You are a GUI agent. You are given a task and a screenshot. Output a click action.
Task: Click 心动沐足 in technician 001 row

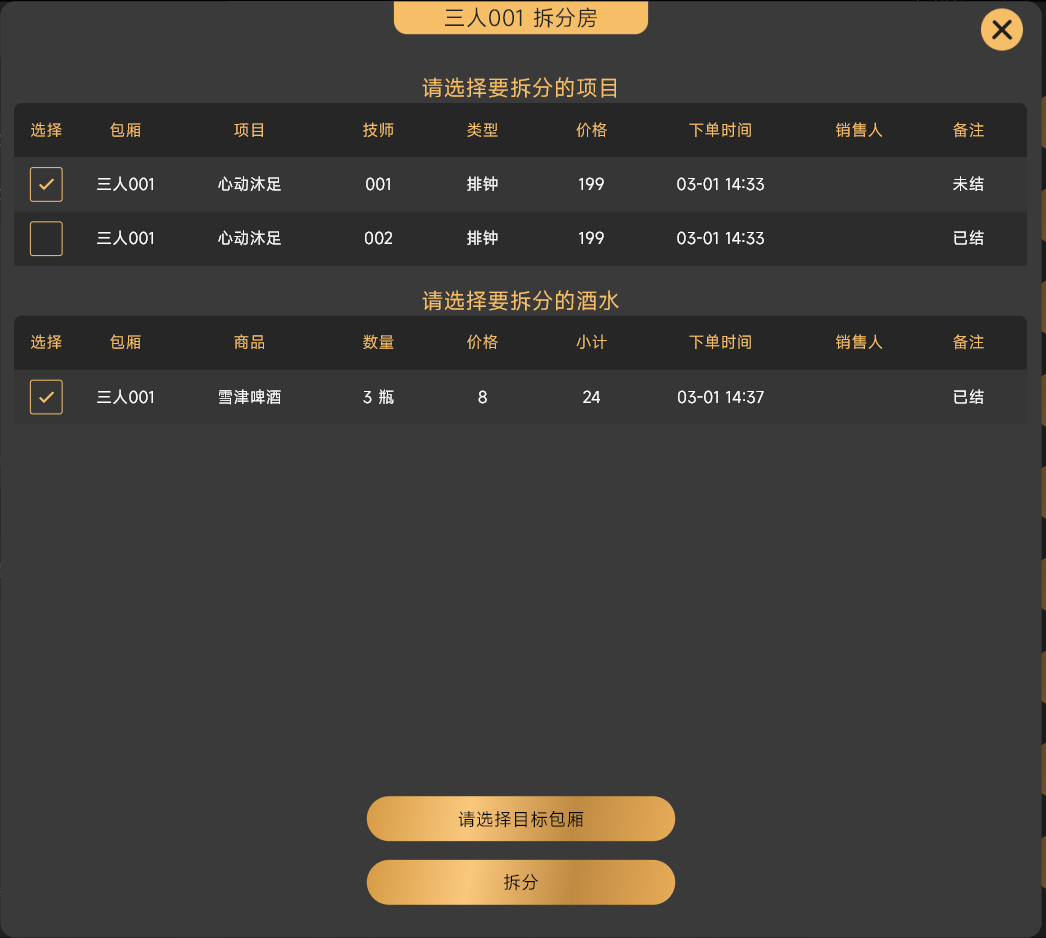click(x=249, y=184)
